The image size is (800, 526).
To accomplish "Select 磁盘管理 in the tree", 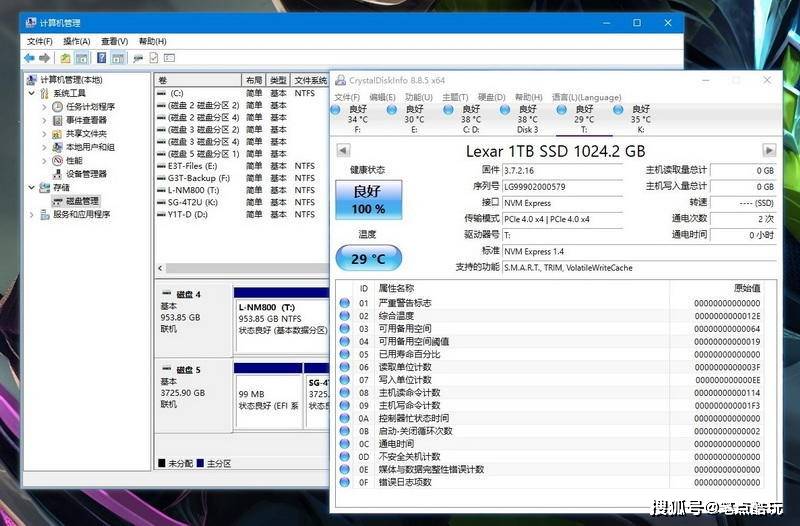I will click(x=82, y=201).
